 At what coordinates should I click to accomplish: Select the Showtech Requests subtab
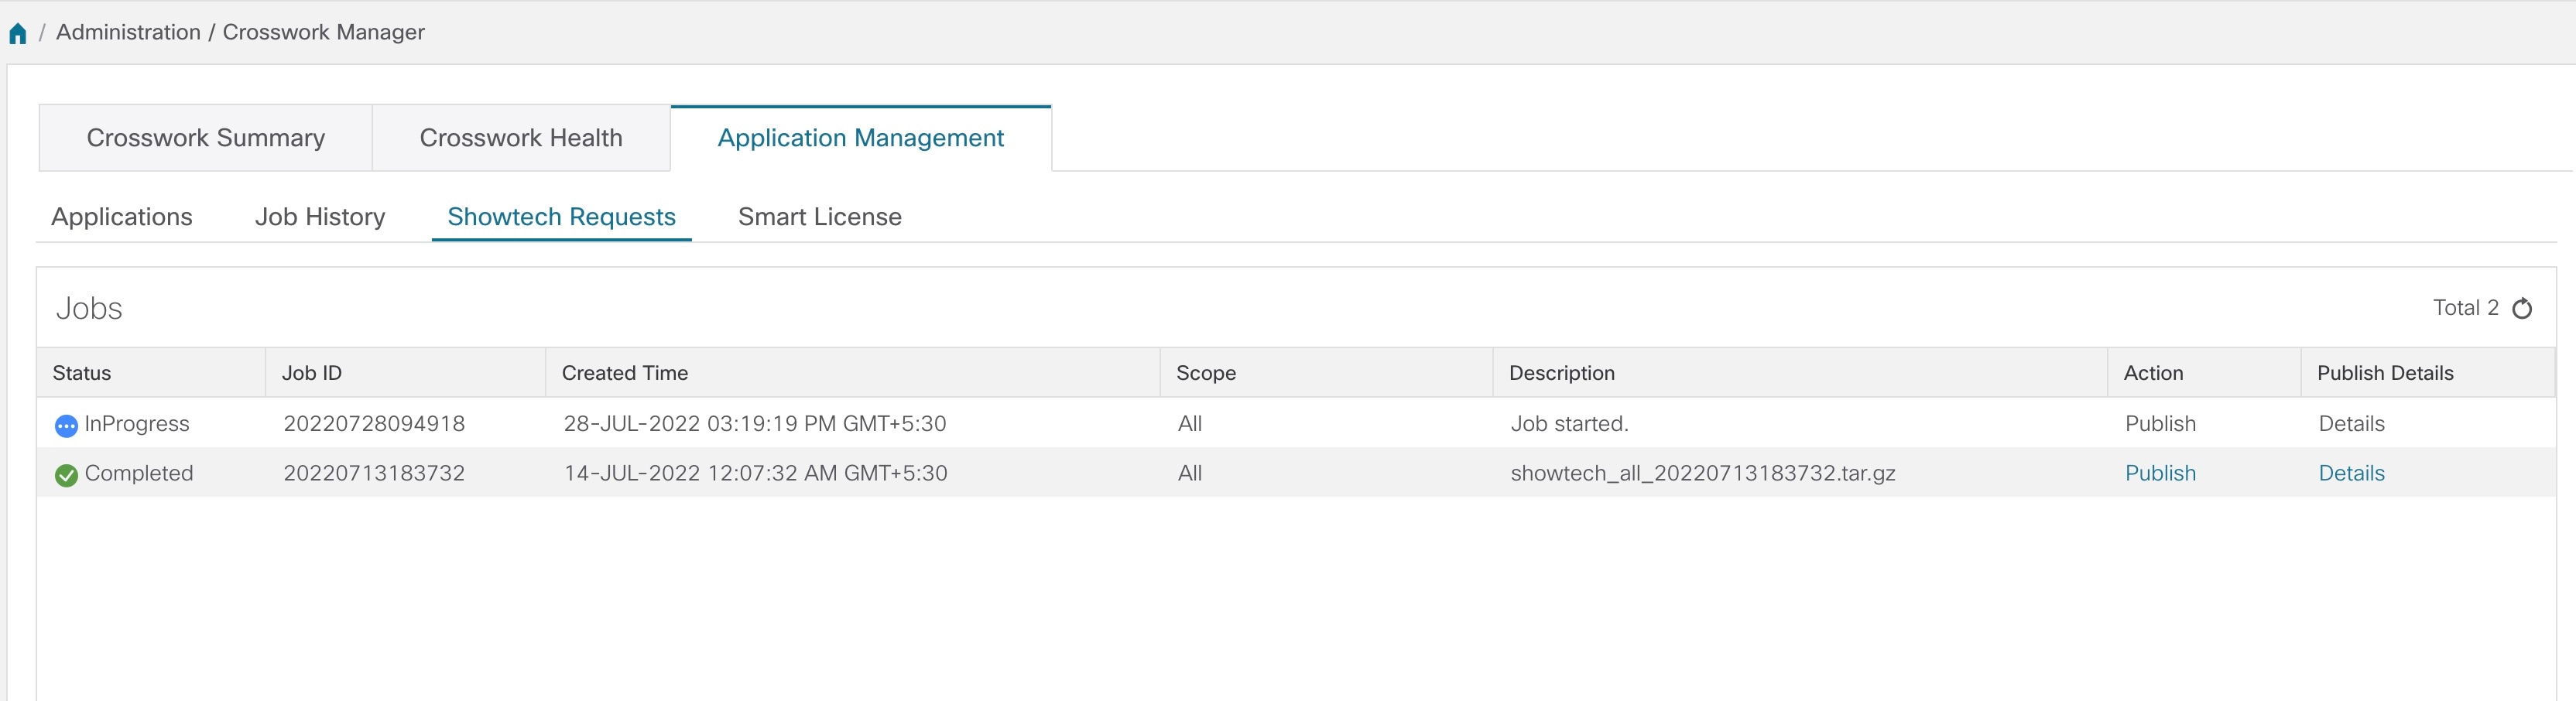coord(561,216)
